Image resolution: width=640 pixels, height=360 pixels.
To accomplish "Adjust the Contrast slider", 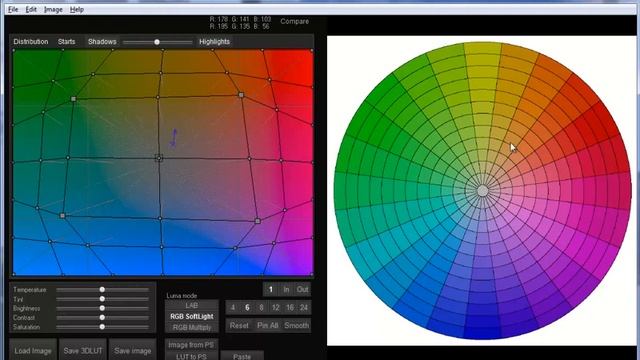I will 102,318.
